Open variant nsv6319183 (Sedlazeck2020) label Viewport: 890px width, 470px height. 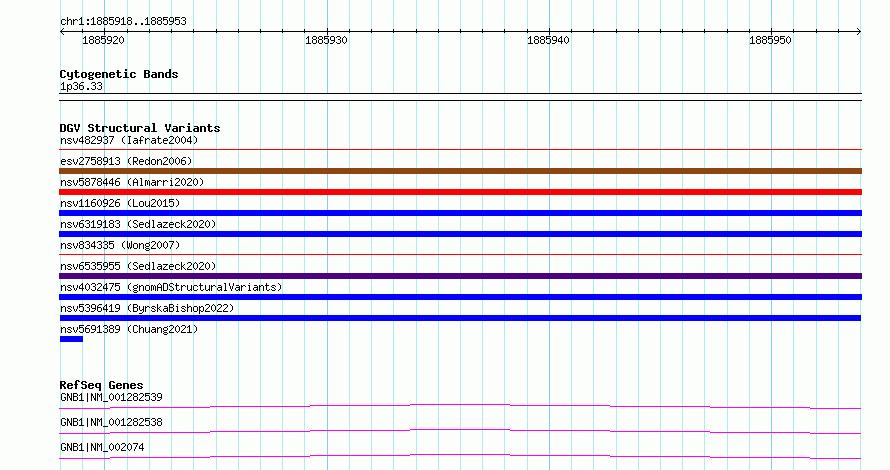click(138, 224)
